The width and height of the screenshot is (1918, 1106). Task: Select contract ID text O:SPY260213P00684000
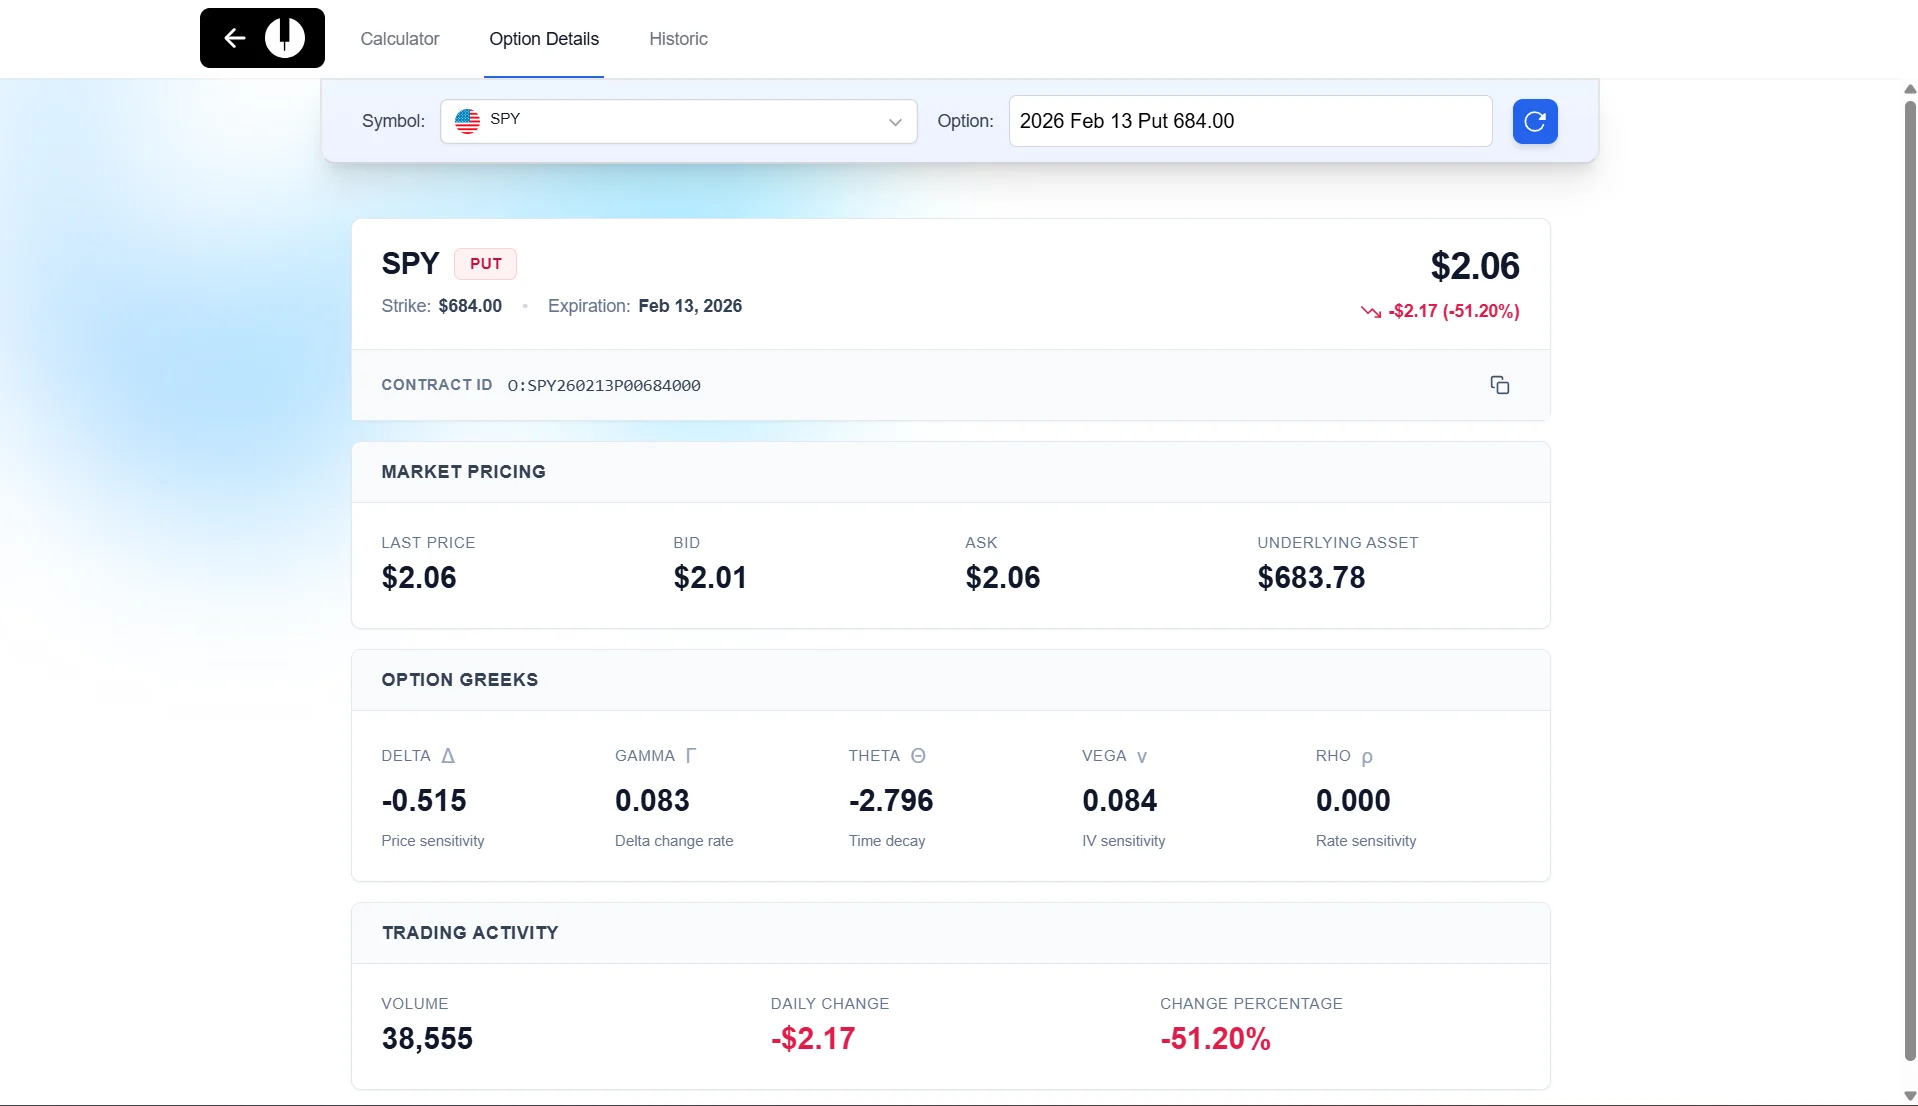pos(604,386)
